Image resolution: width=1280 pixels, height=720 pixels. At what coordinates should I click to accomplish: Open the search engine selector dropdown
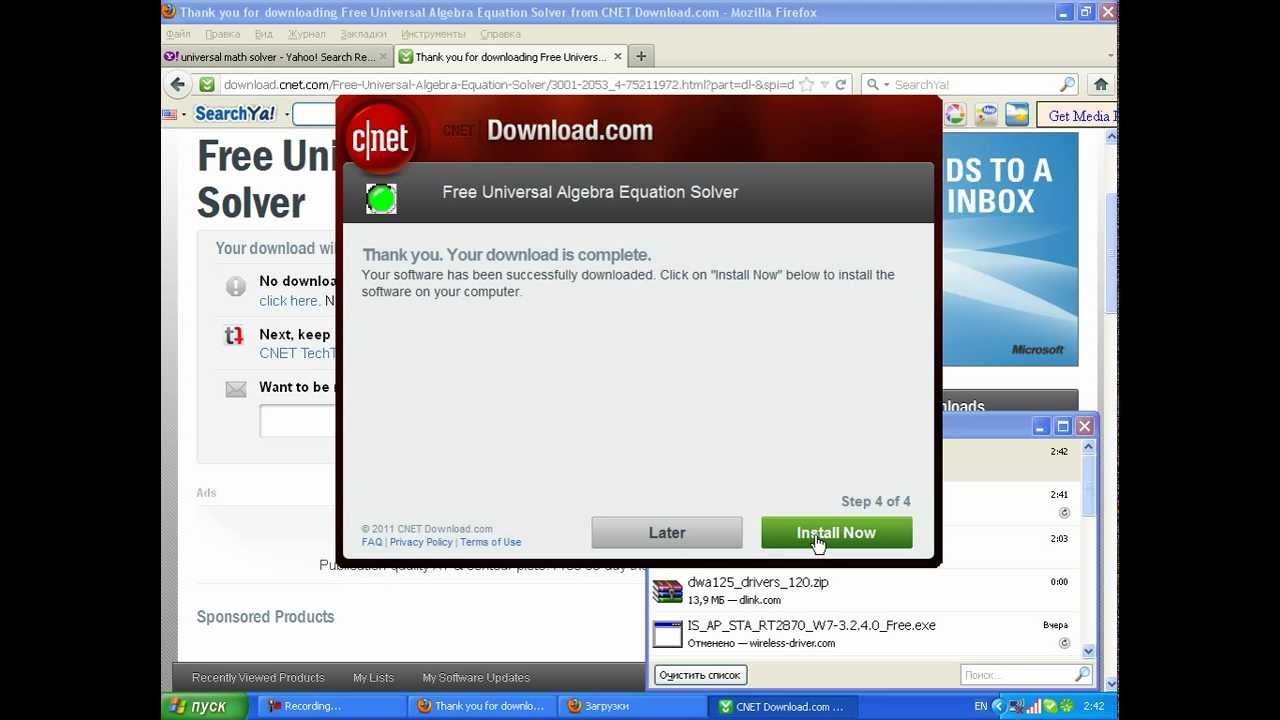[877, 85]
